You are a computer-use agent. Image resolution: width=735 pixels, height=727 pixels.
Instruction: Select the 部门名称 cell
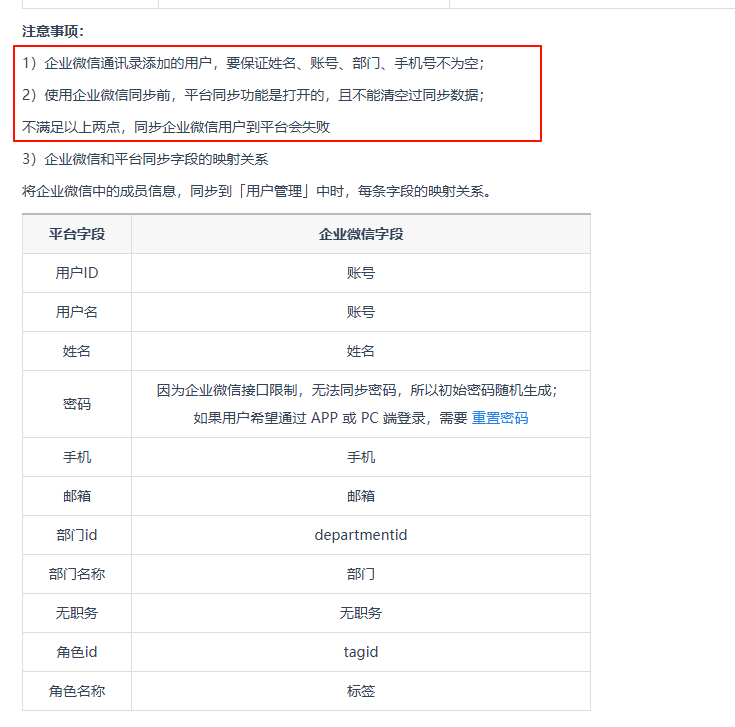point(77,574)
